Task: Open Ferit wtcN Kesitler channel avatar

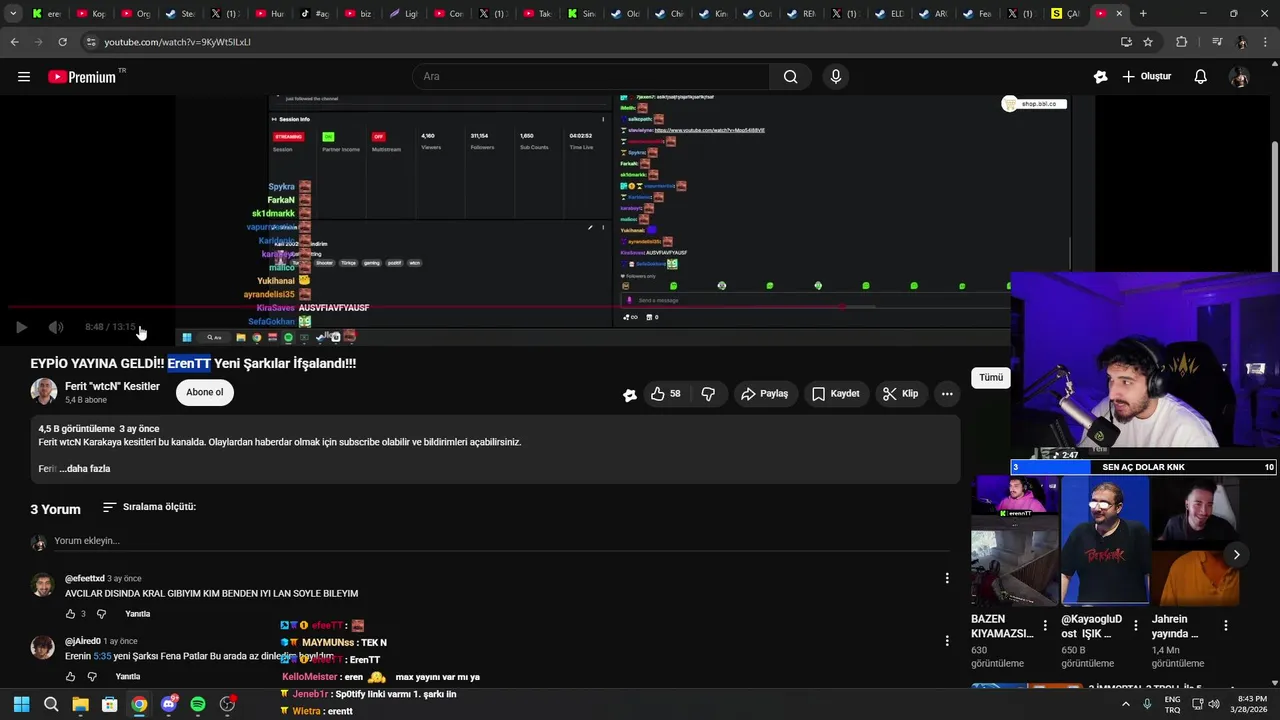Action: 43,392
